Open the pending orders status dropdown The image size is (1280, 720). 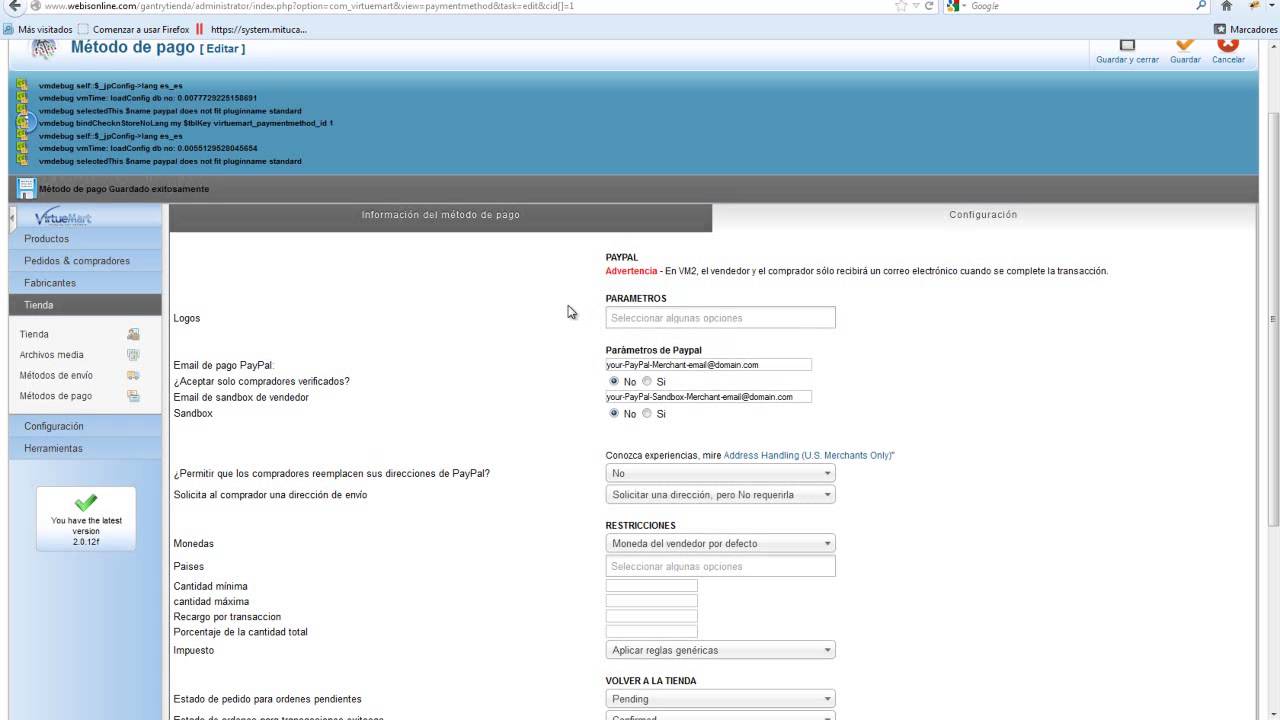(x=720, y=699)
